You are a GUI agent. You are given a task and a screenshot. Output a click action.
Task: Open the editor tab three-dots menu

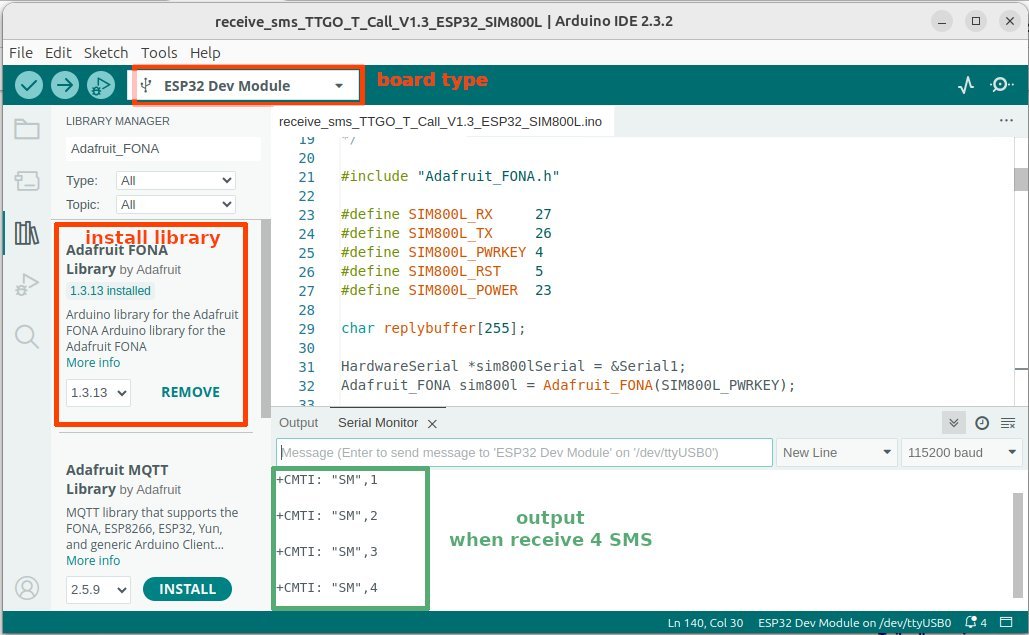pyautogui.click(x=1006, y=121)
